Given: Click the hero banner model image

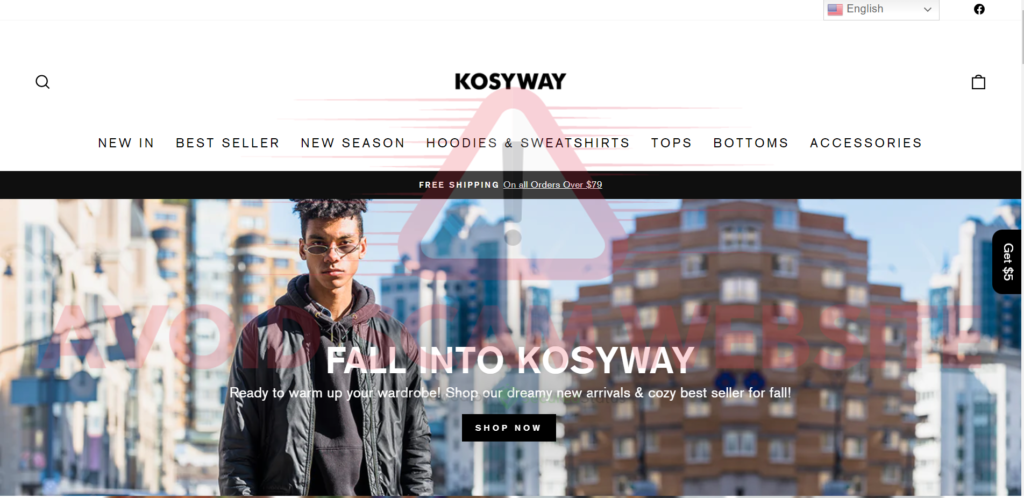Looking at the screenshot, I should tap(325, 347).
